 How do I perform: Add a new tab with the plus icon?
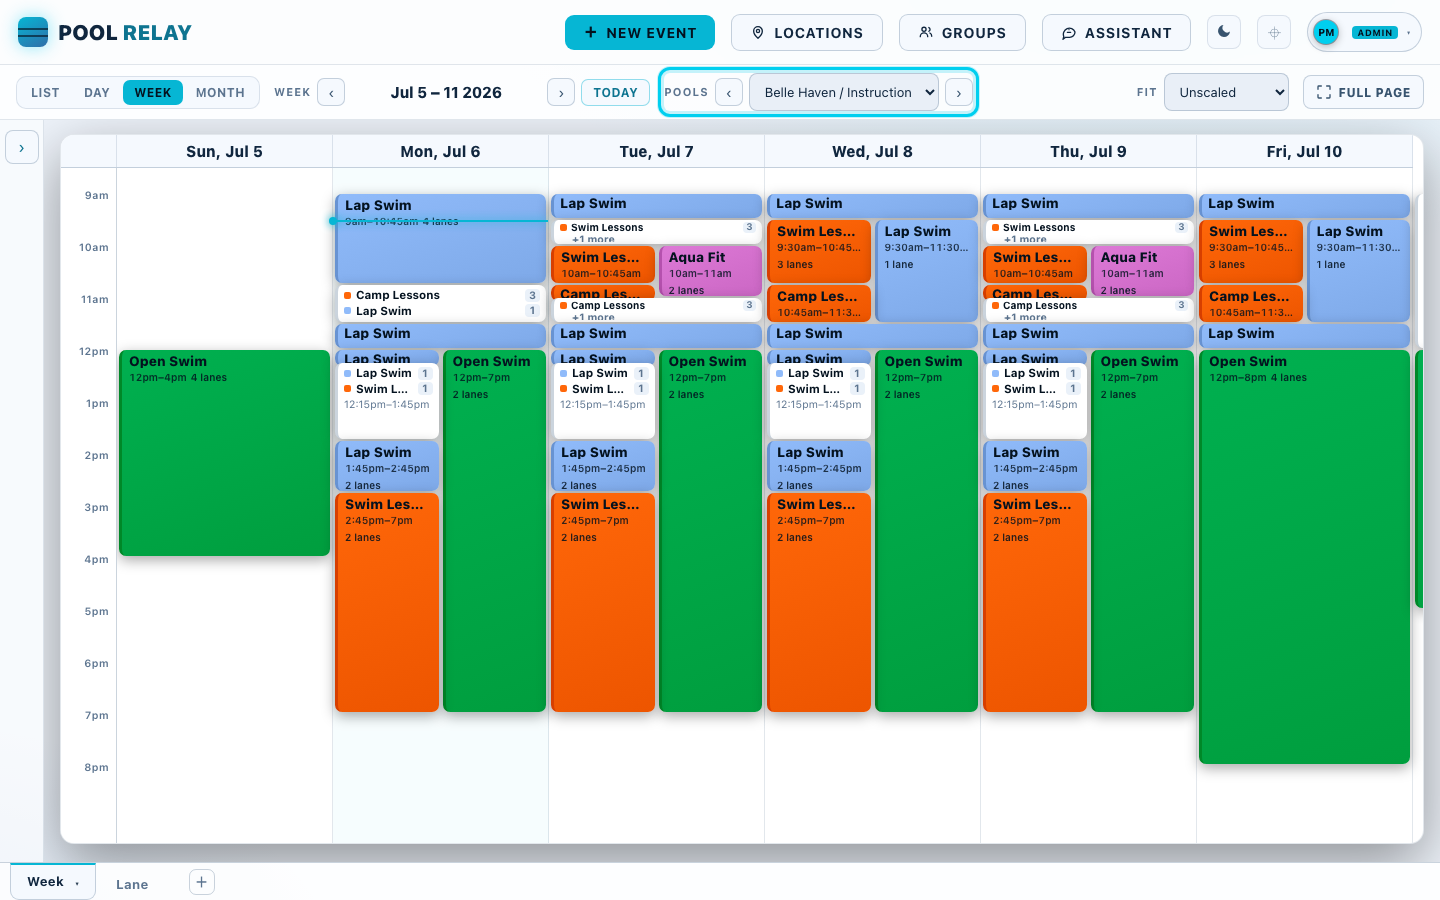(202, 882)
